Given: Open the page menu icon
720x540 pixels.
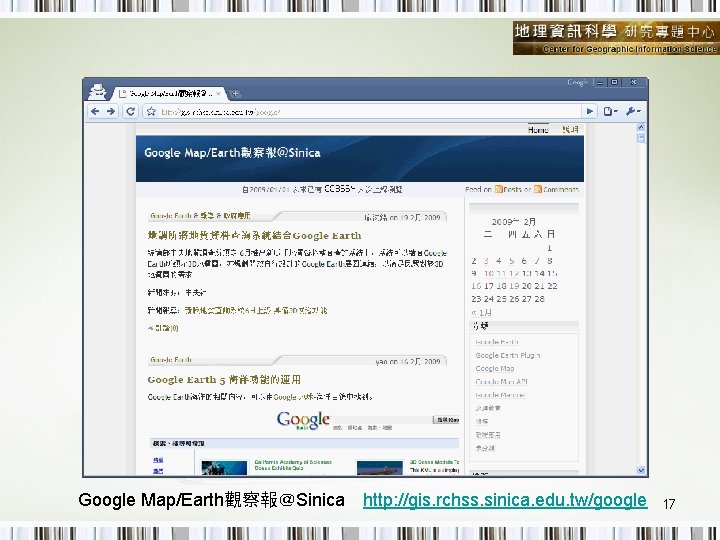Looking at the screenshot, I should 610,111.
